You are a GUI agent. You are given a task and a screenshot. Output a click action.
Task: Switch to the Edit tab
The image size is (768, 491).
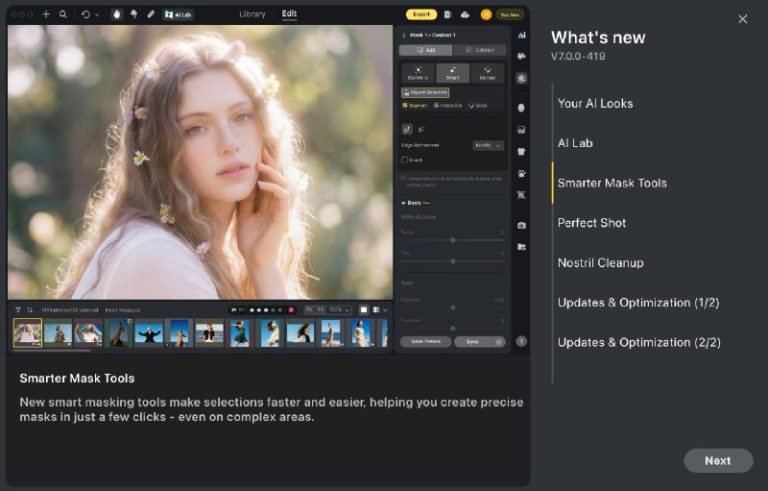(x=289, y=14)
